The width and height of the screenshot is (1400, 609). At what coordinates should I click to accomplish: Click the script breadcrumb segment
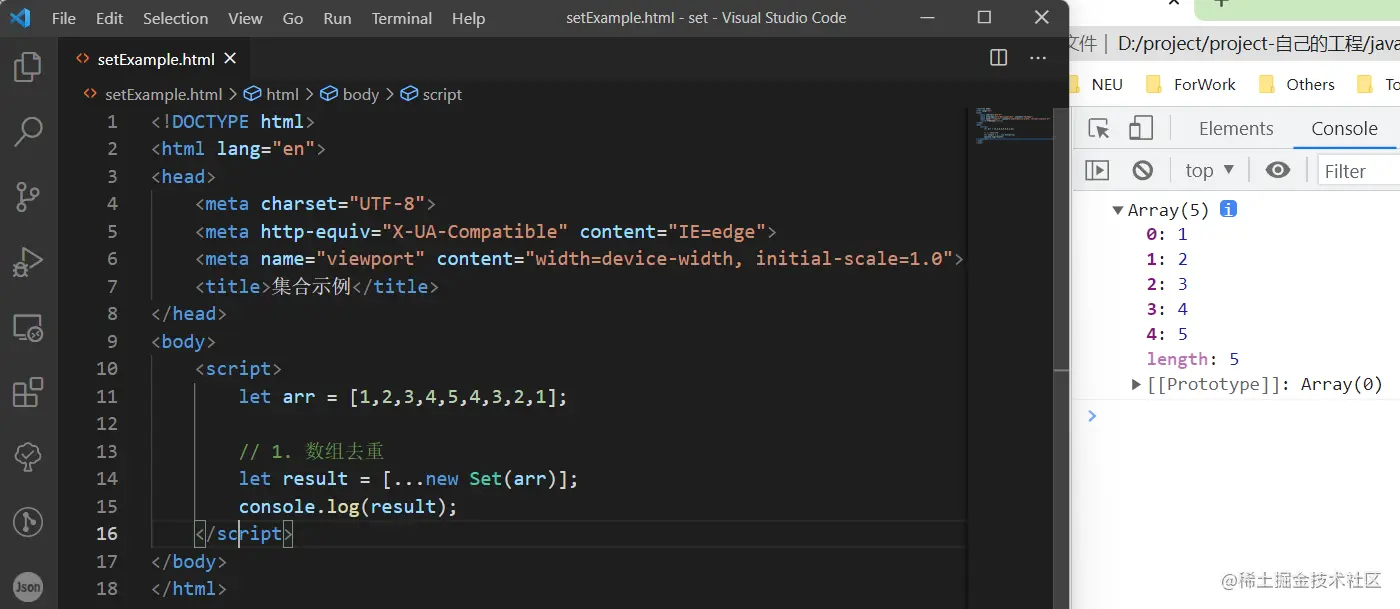click(431, 94)
